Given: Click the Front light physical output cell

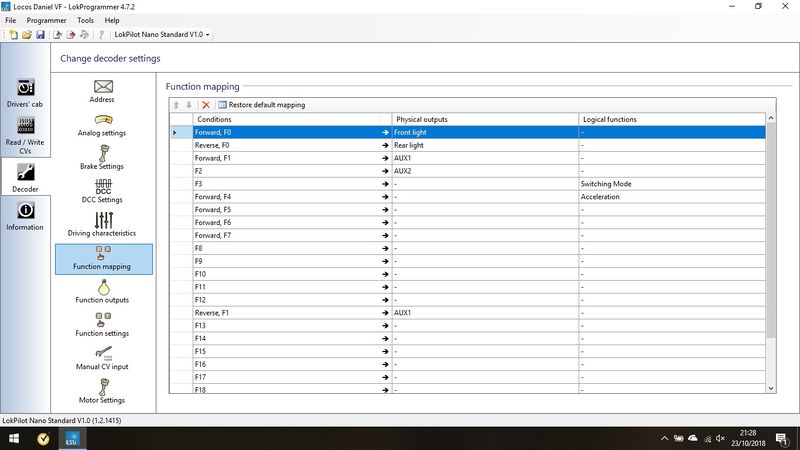Looking at the screenshot, I should point(485,132).
